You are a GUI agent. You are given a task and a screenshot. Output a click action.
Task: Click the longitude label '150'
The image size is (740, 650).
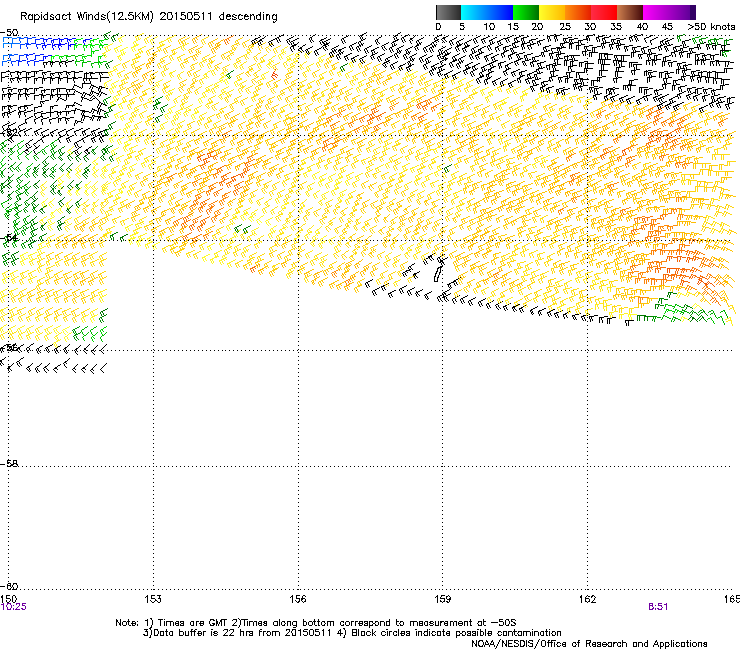point(8,599)
